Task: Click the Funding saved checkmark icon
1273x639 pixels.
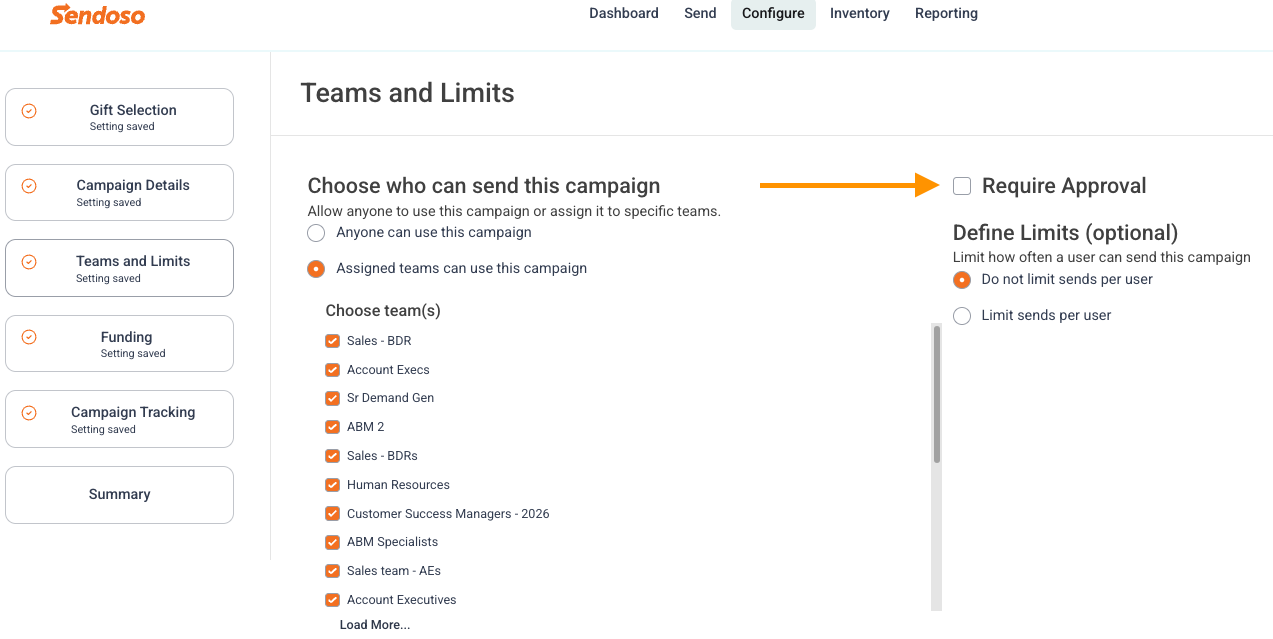Action: click(29, 337)
